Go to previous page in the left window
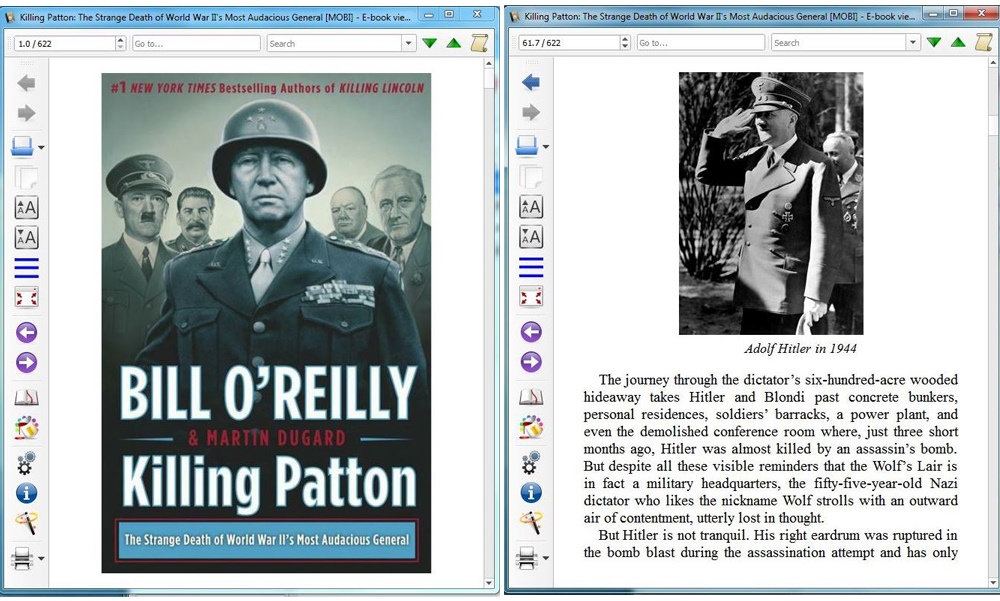 (26, 332)
